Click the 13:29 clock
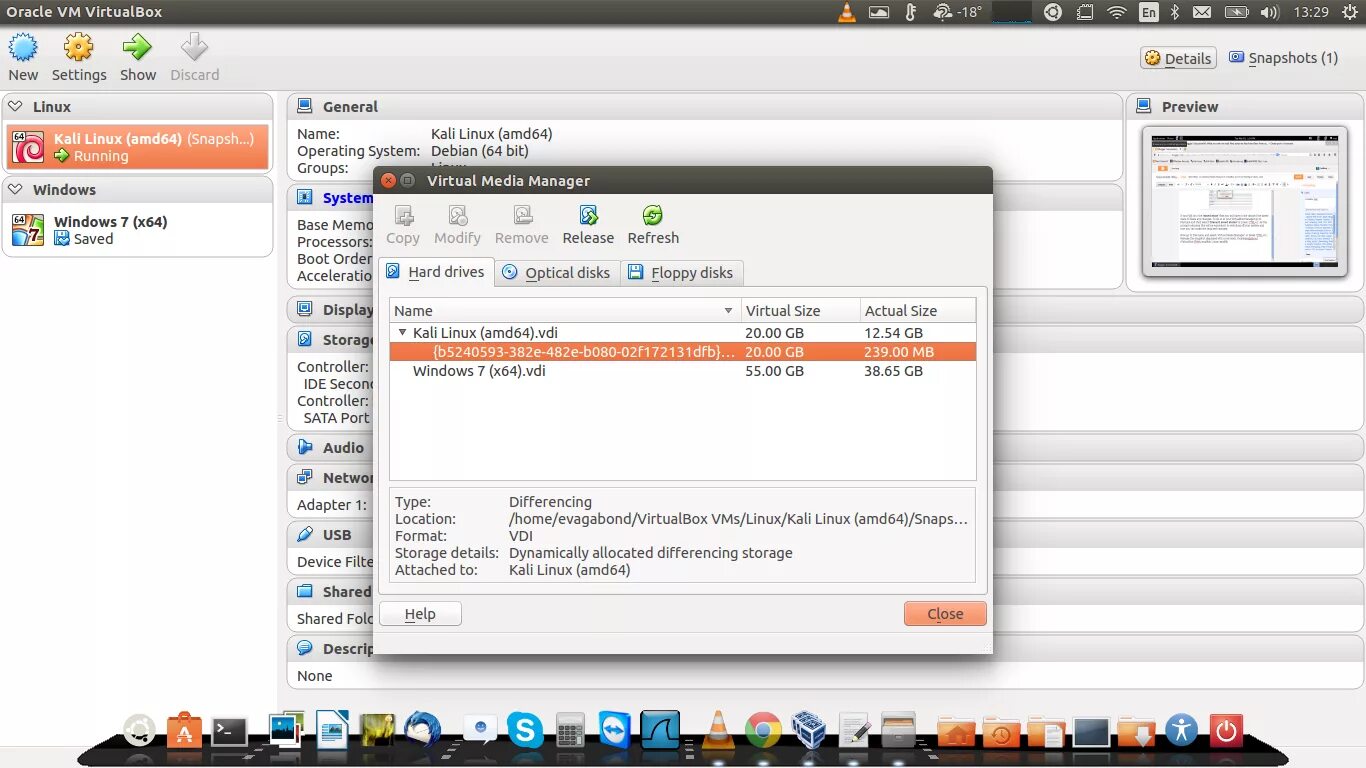This screenshot has height=768, width=1366. (x=1311, y=12)
